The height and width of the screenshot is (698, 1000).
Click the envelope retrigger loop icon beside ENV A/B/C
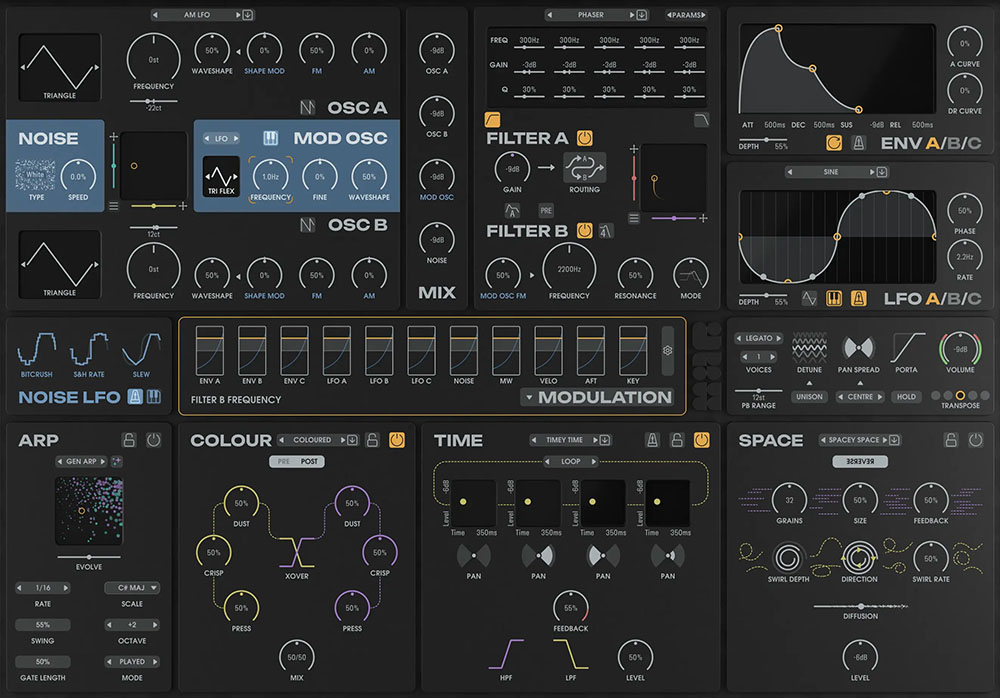835,144
